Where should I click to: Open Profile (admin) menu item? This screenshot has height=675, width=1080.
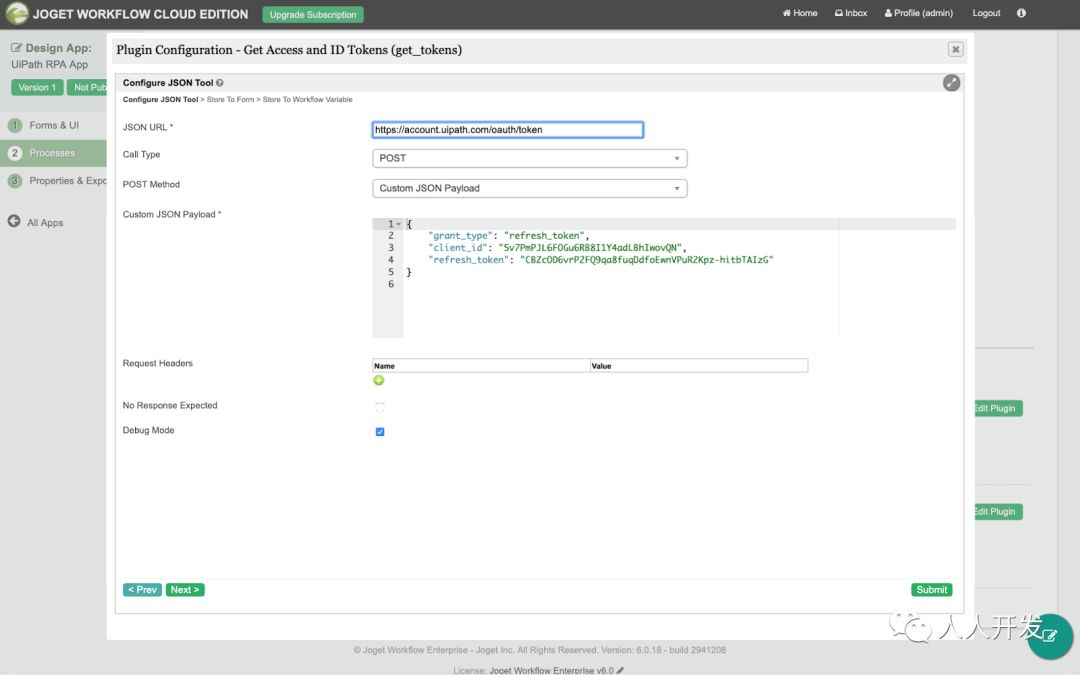[x=919, y=13]
